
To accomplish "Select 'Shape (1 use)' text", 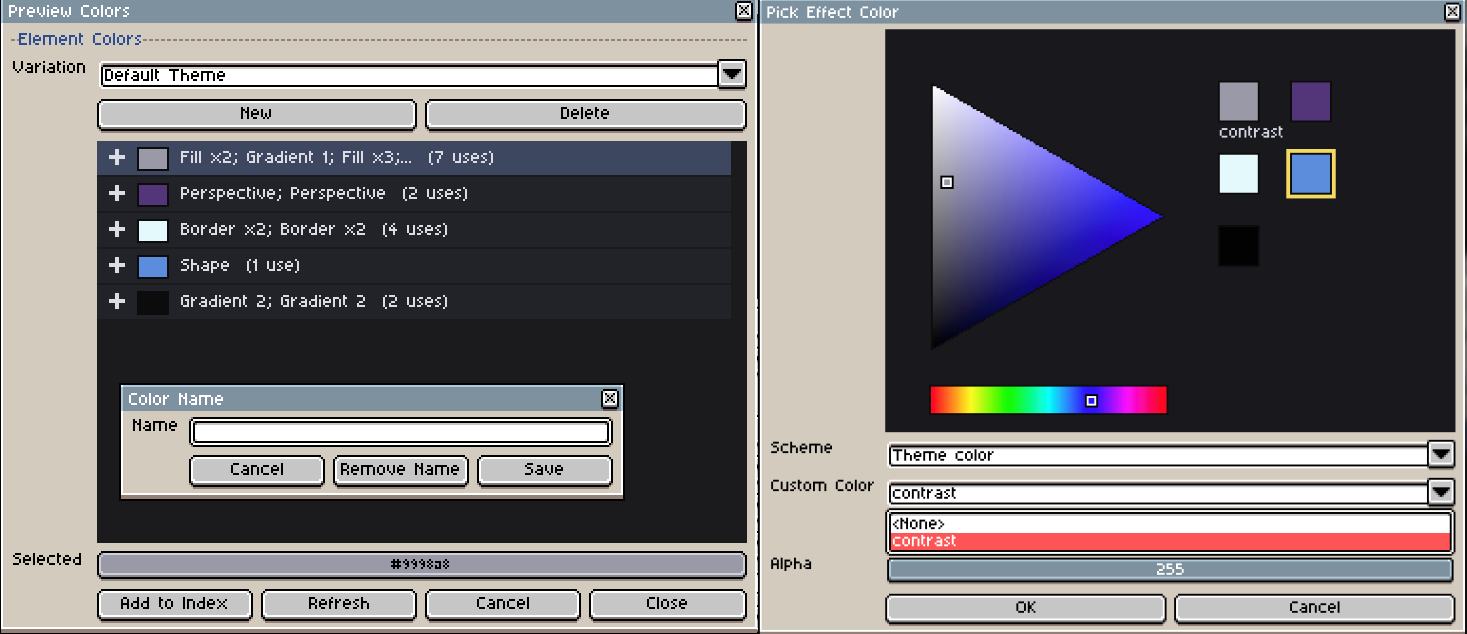I will (x=240, y=265).
